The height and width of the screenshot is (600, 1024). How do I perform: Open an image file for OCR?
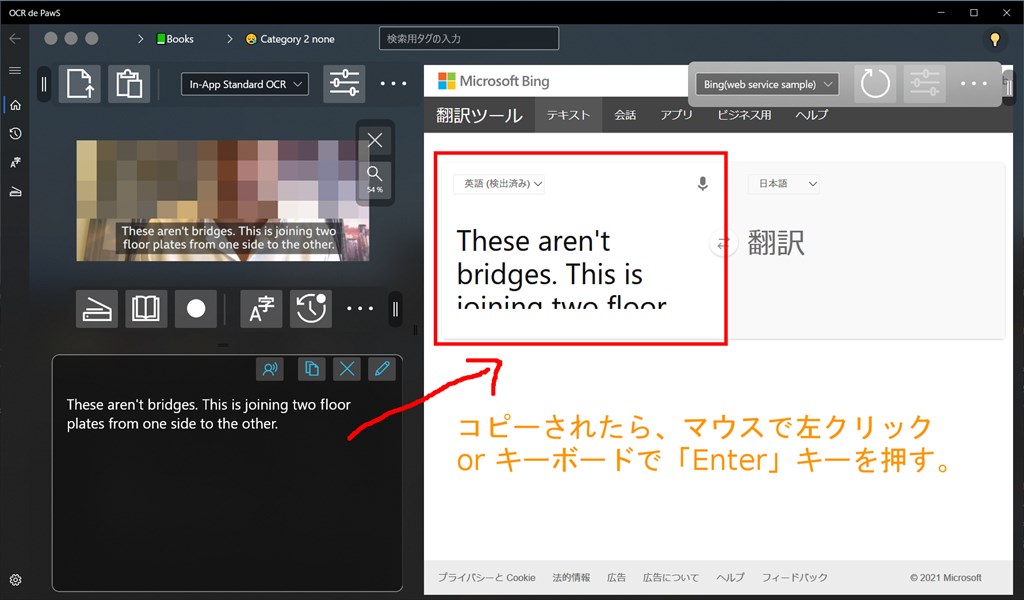pyautogui.click(x=83, y=85)
